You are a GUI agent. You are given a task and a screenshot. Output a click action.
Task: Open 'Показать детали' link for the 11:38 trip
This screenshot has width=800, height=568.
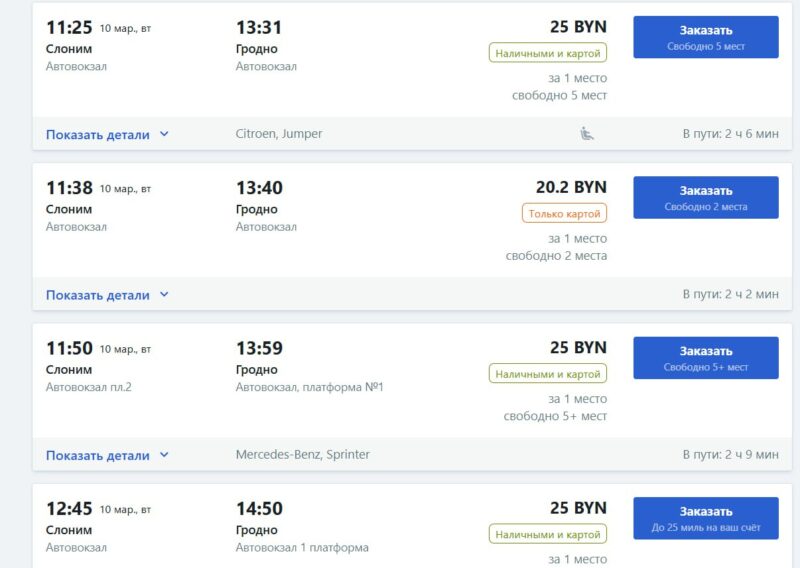coord(98,295)
